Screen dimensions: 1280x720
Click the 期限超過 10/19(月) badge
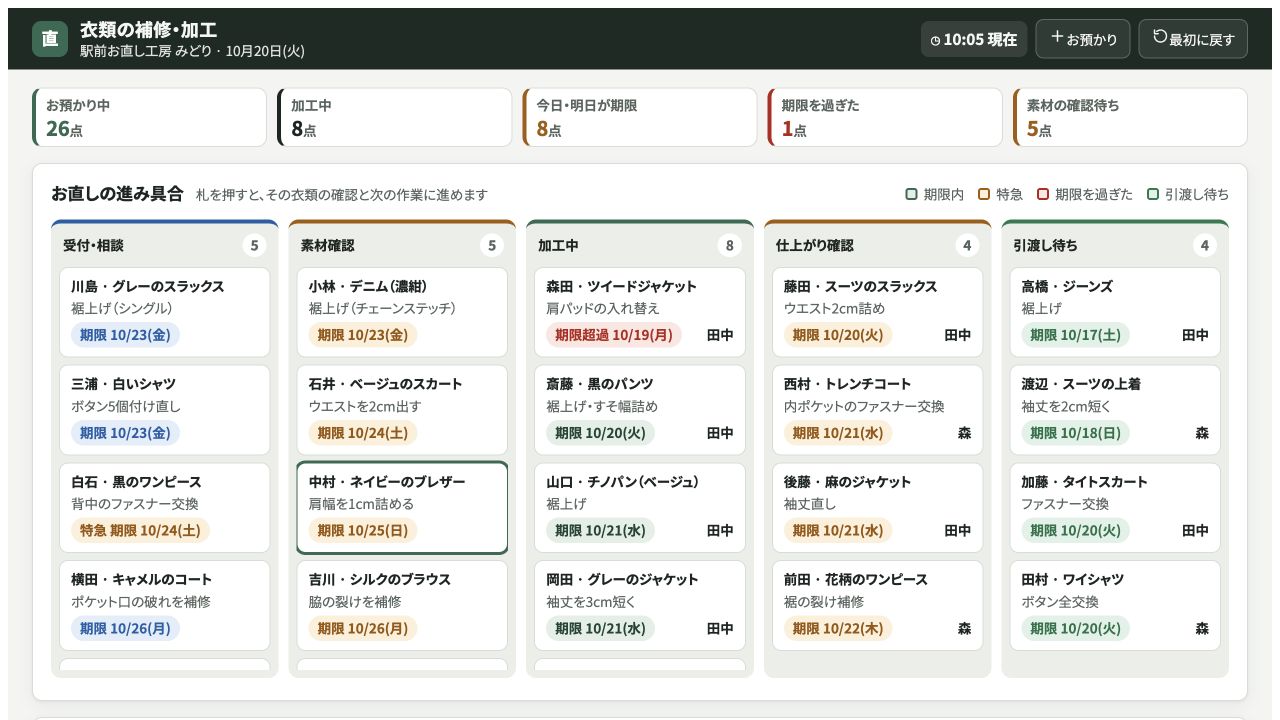614,335
